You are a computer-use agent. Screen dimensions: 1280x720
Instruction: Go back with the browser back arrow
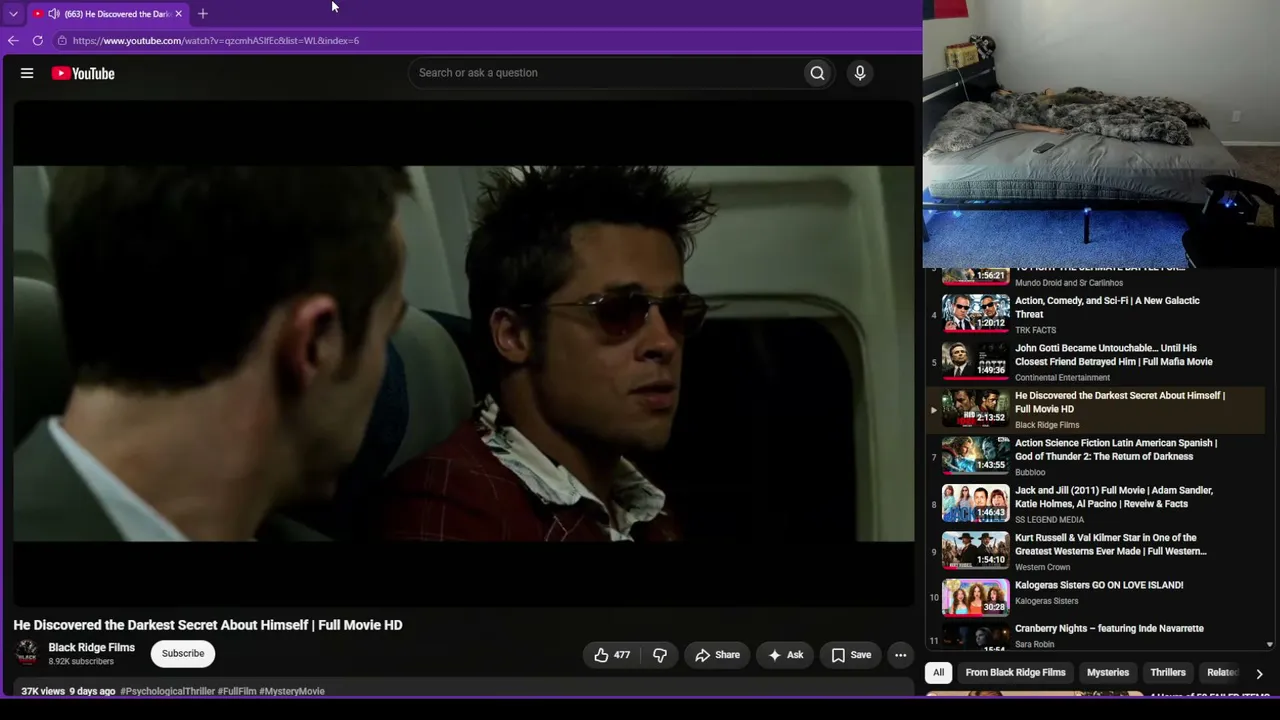(13, 41)
